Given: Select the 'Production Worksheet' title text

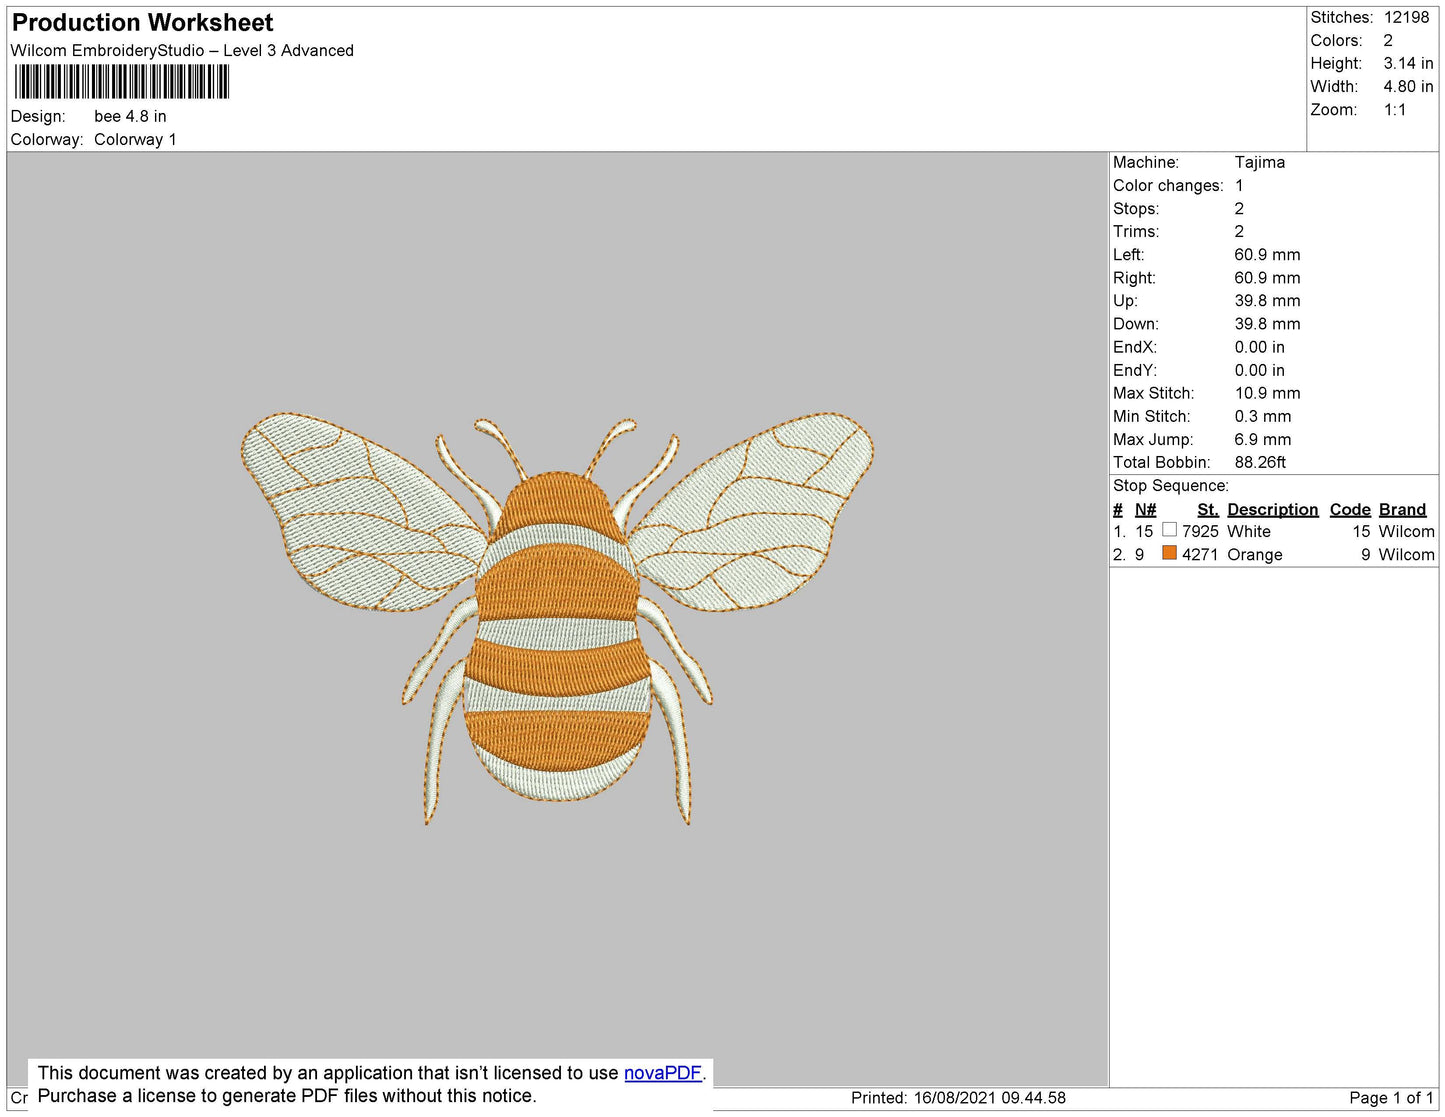Looking at the screenshot, I should click(x=142, y=23).
